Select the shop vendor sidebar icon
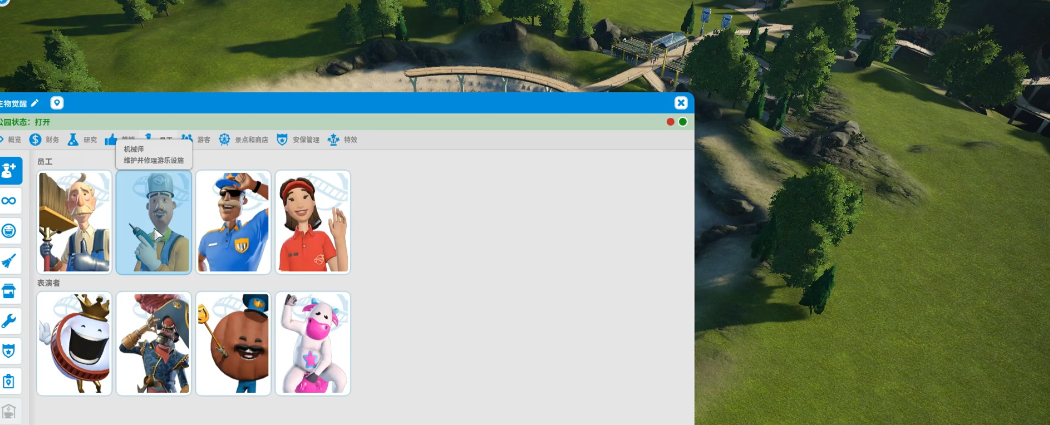 point(9,291)
